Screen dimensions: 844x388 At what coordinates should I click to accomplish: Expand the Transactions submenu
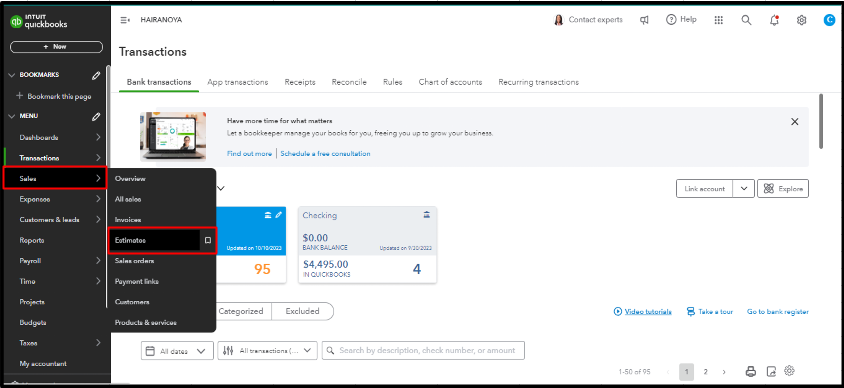coord(98,158)
